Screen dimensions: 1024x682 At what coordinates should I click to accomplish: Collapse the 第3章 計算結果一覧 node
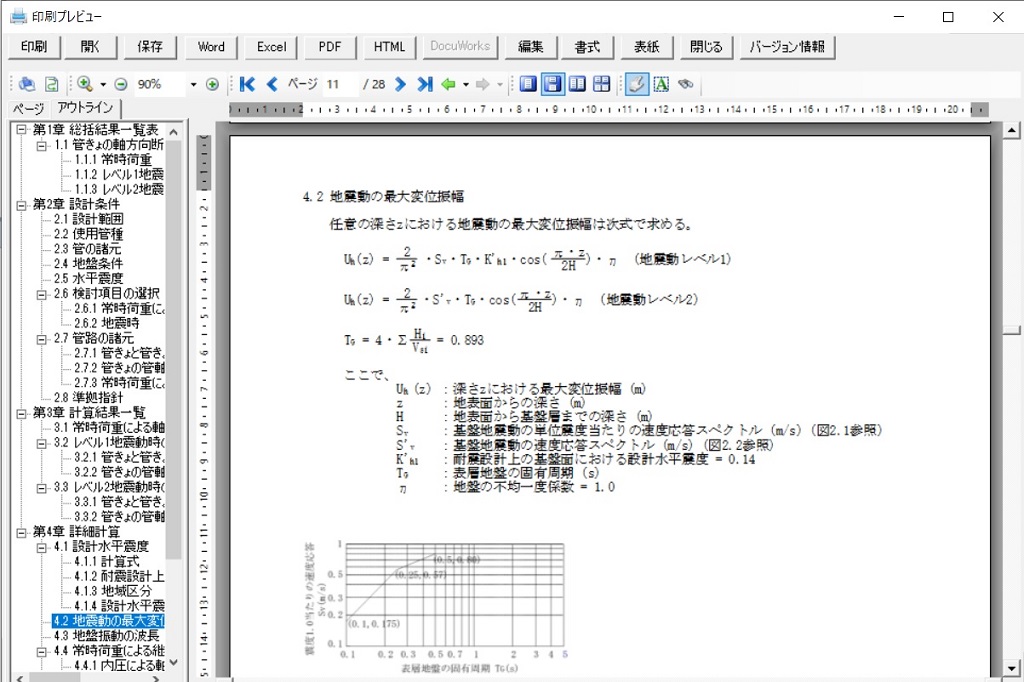pyautogui.click(x=22, y=413)
